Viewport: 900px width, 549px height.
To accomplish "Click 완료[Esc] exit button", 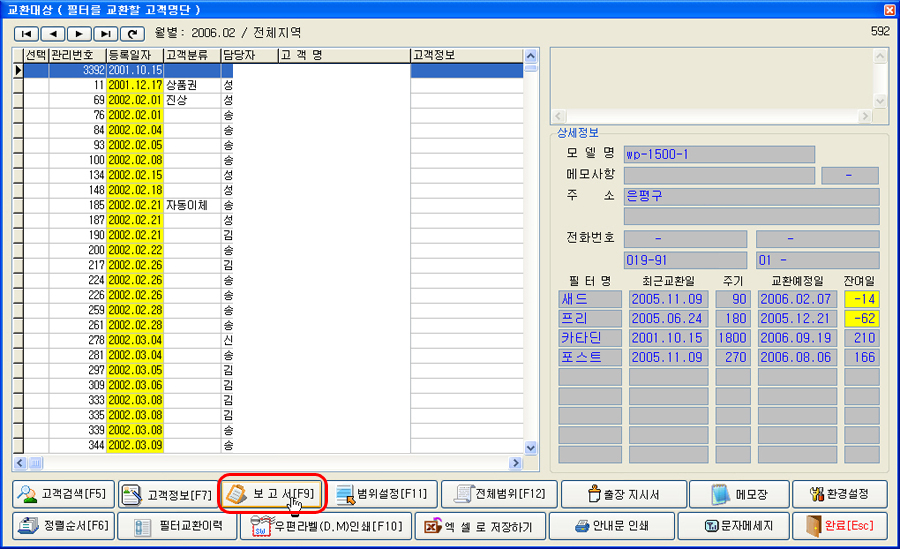I will pyautogui.click(x=839, y=526).
